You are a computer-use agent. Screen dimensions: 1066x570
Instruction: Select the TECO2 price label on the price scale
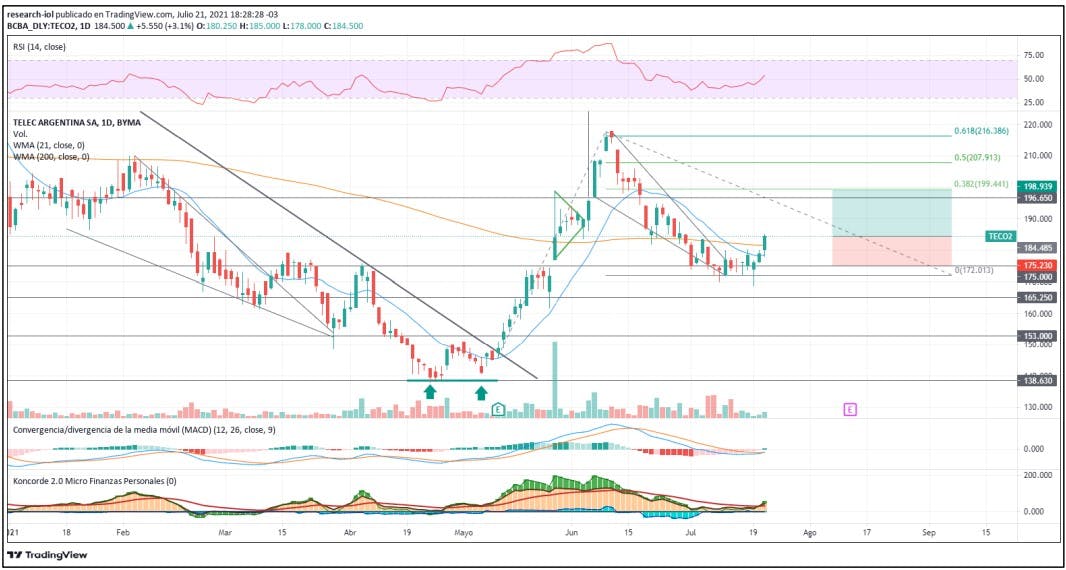tap(1000, 236)
